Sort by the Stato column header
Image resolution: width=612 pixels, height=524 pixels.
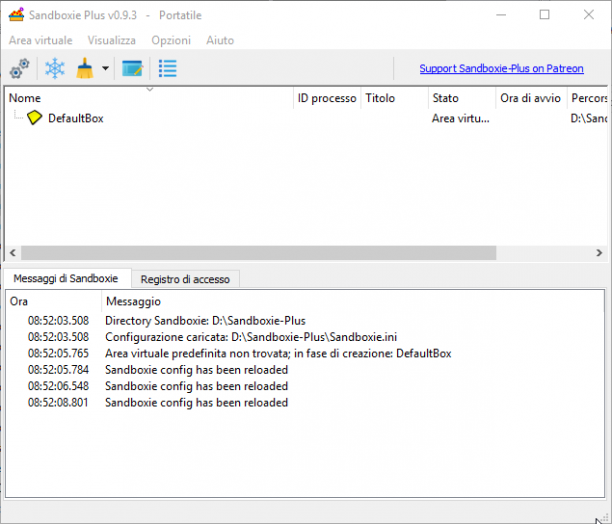pyautogui.click(x=462, y=98)
